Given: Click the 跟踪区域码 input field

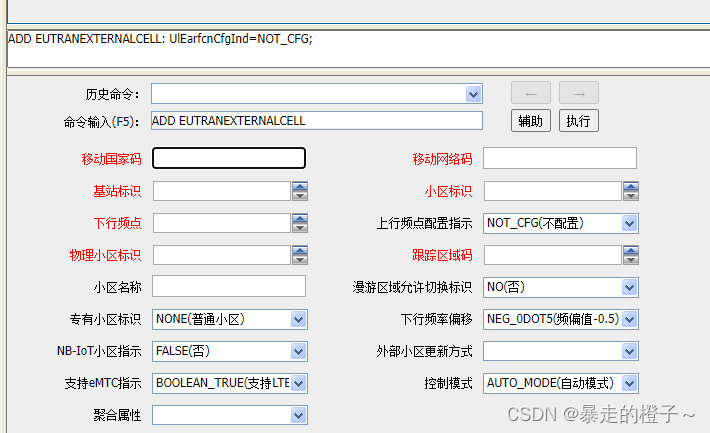Looking at the screenshot, I should (x=552, y=255).
